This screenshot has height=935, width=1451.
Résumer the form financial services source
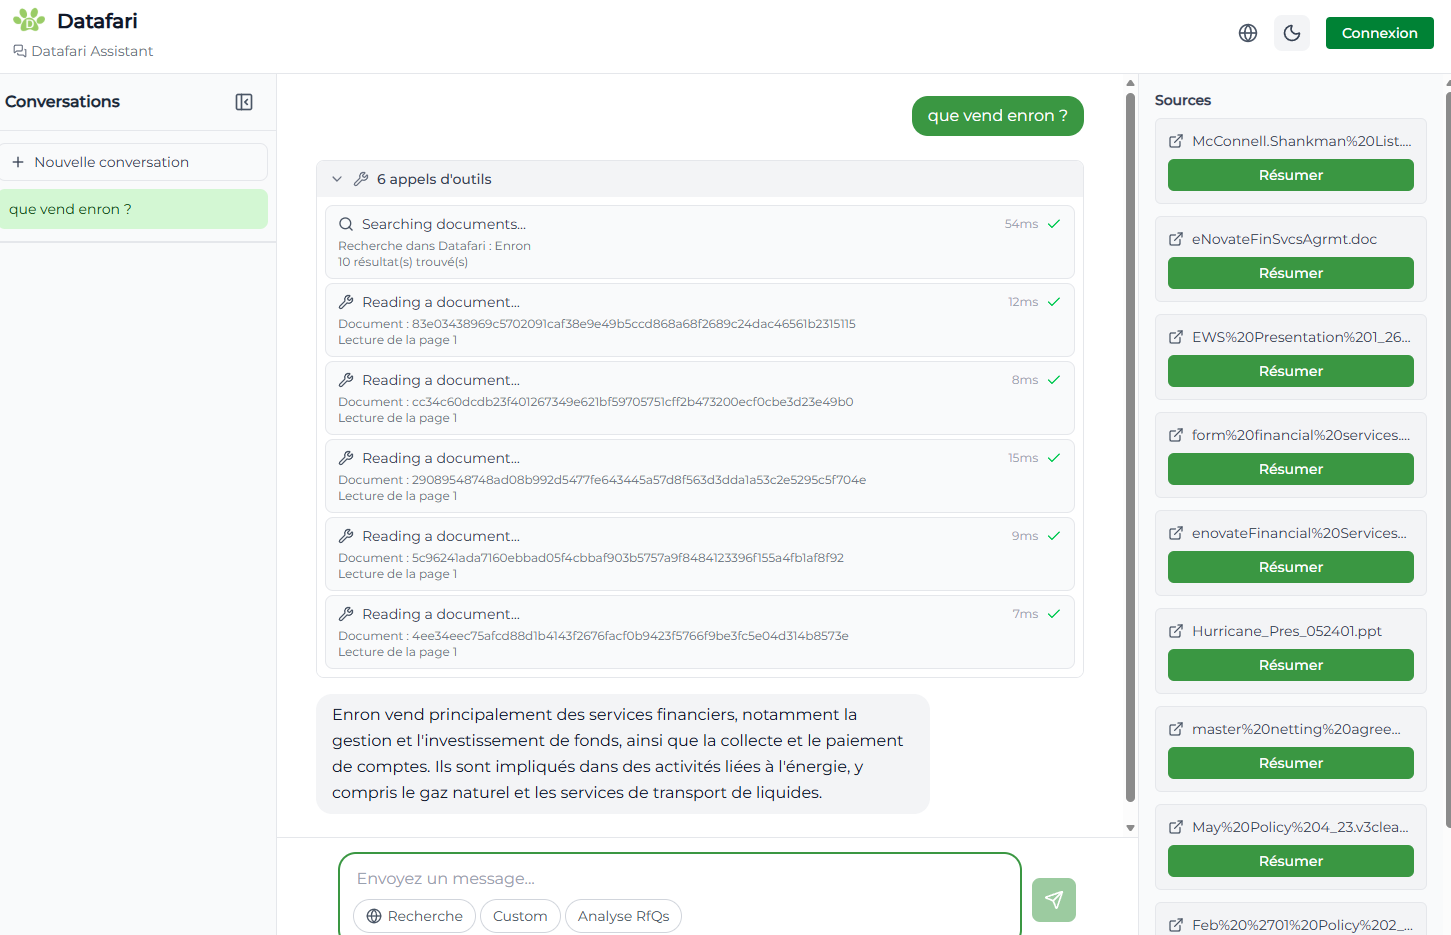pyautogui.click(x=1290, y=469)
